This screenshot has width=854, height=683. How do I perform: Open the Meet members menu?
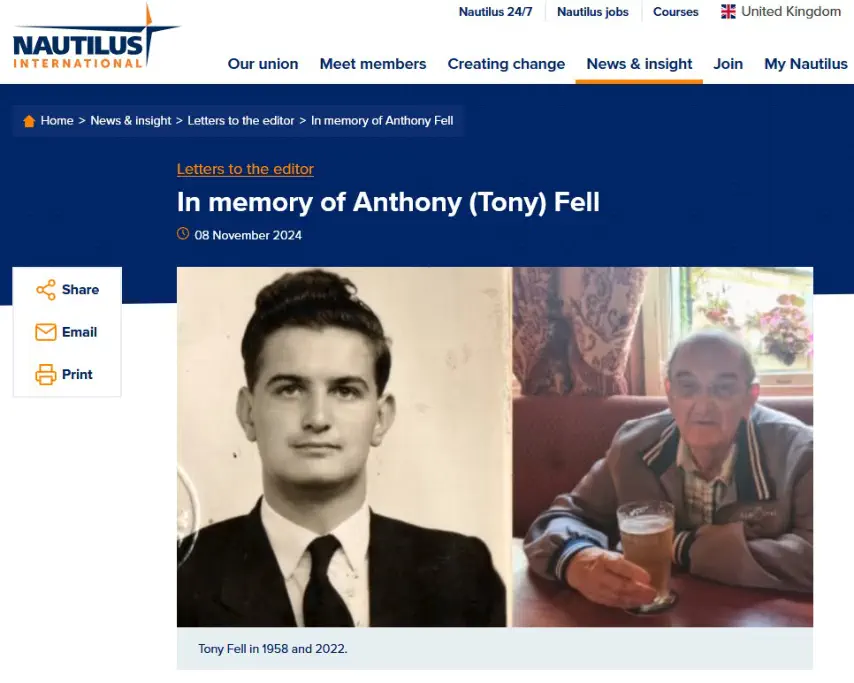373,64
